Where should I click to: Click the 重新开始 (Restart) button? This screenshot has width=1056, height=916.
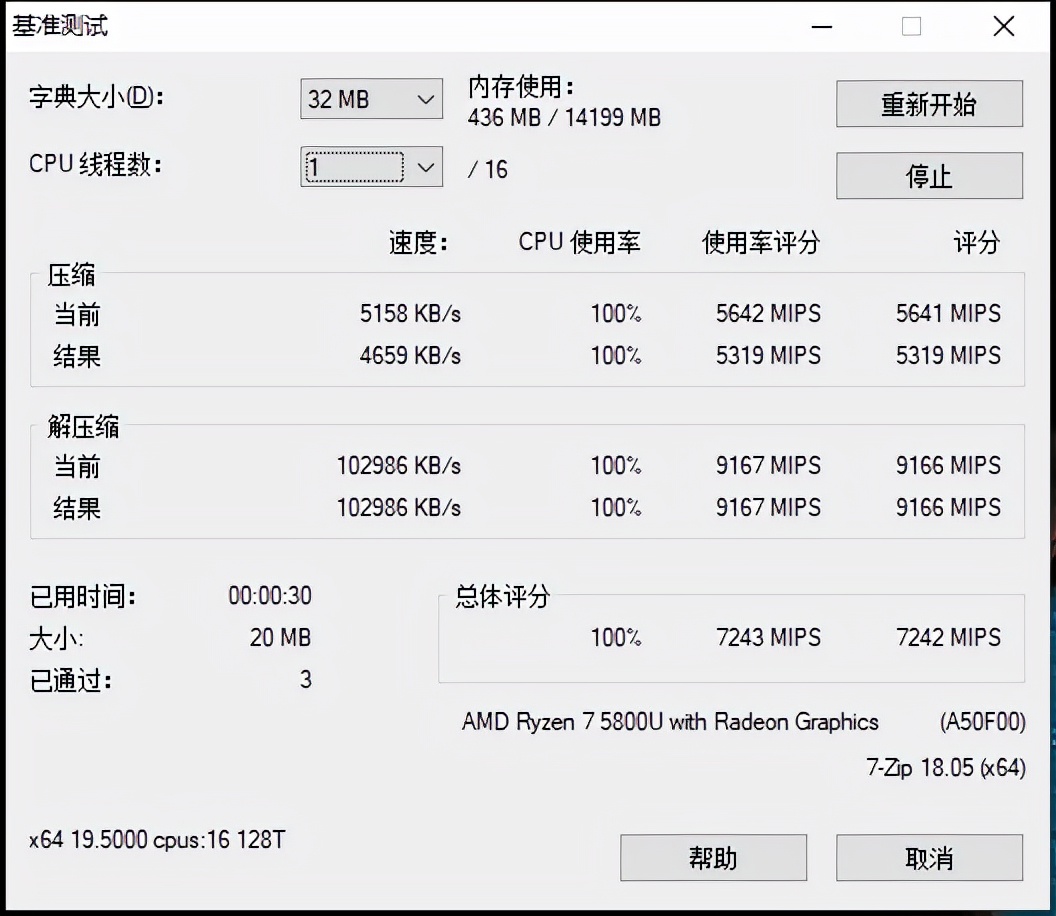pos(928,104)
